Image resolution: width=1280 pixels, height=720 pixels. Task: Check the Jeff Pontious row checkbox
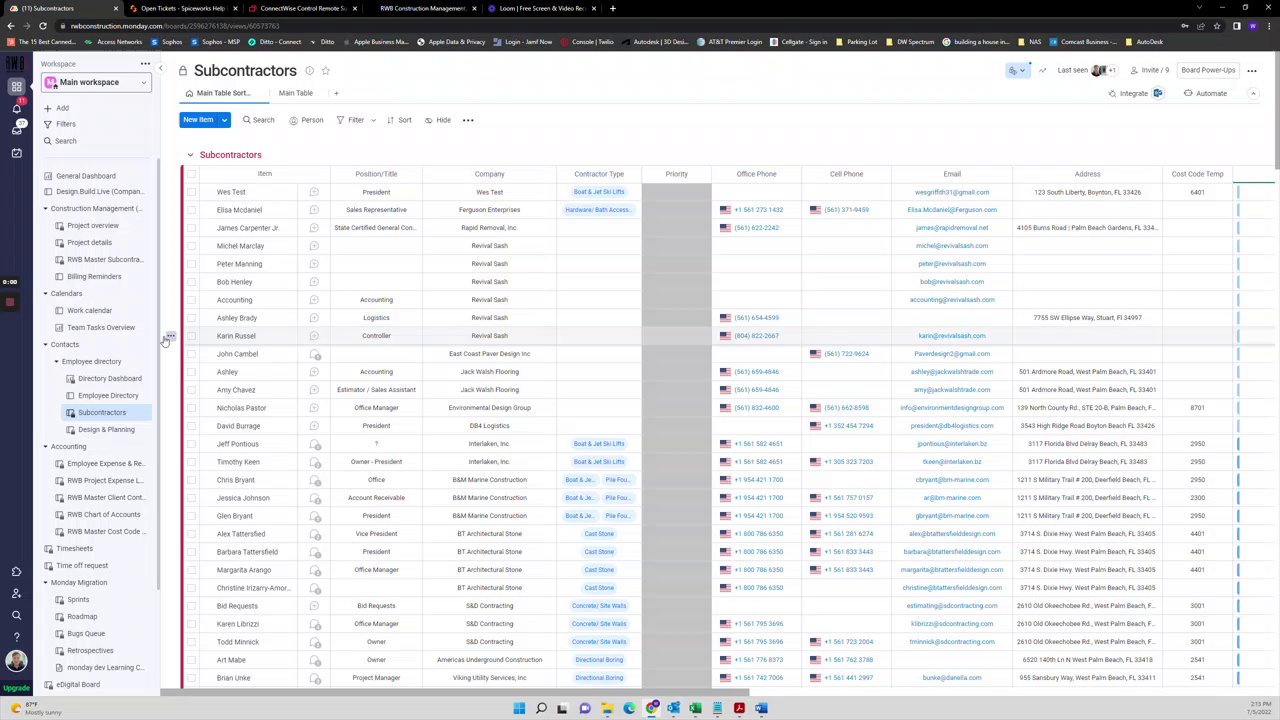(x=191, y=444)
